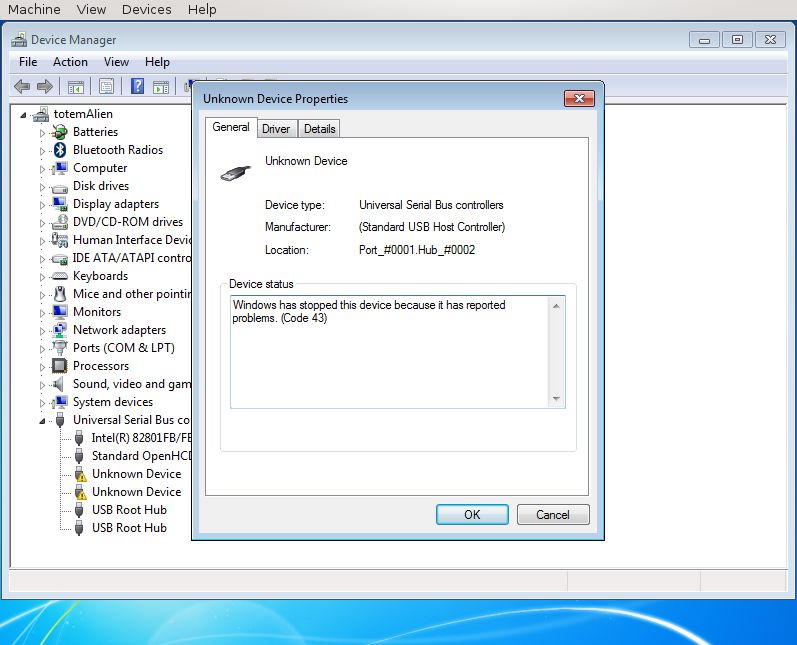797x645 pixels.
Task: Select the Intel(R) 82801FB USB controller
Action: [x=141, y=438]
